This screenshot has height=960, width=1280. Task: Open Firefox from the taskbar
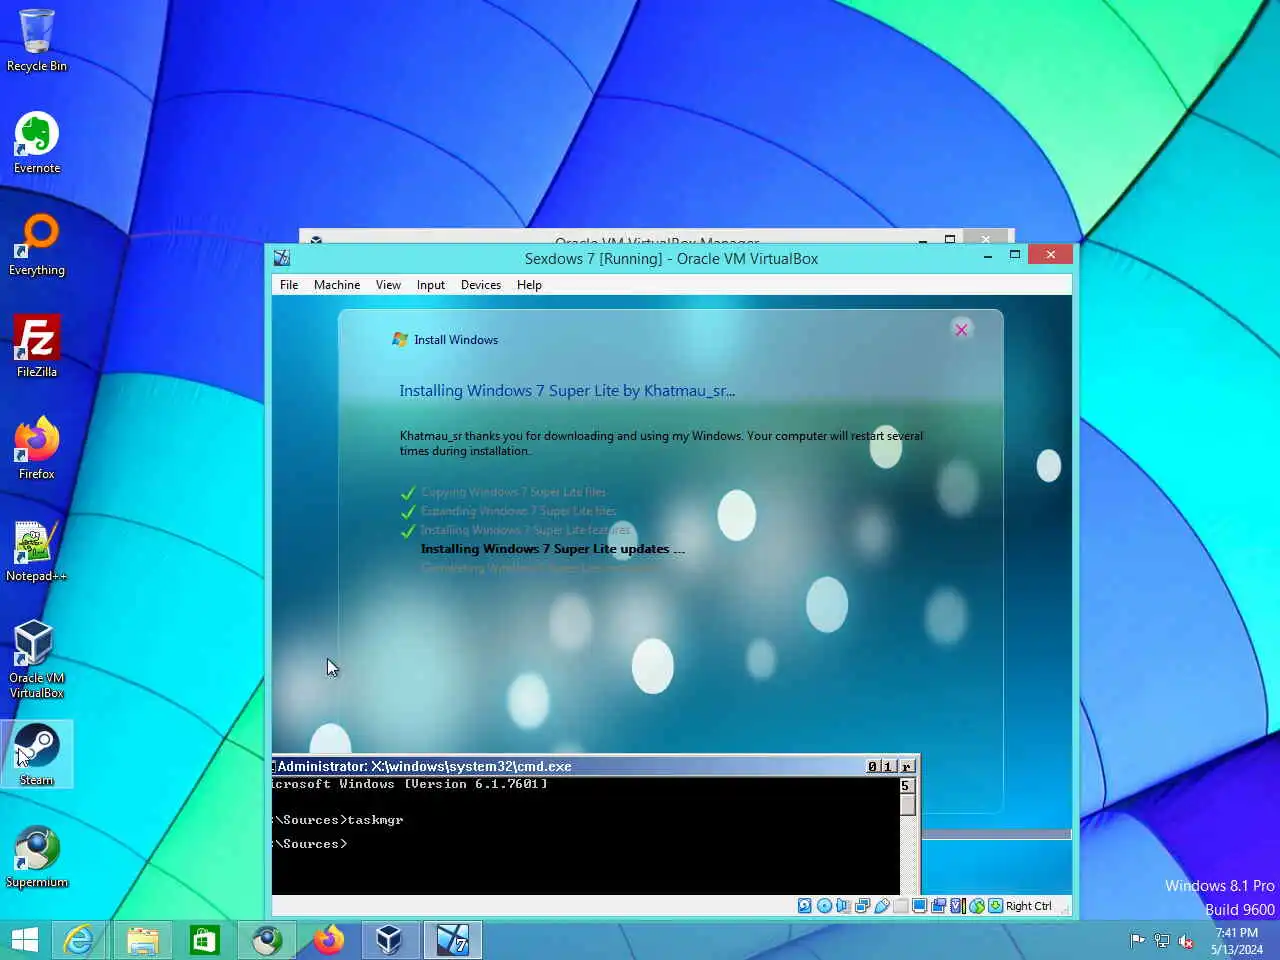click(x=328, y=940)
